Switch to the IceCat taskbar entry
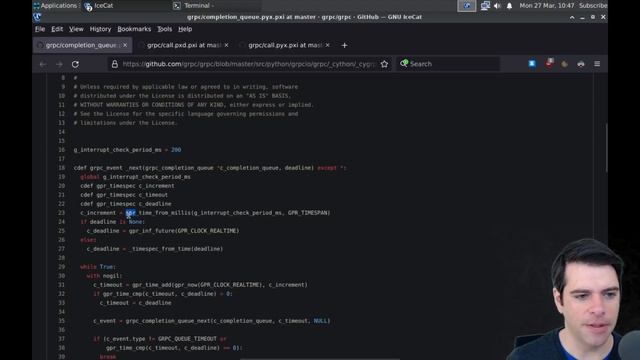Image resolution: width=640 pixels, height=360 pixels. point(99,5)
